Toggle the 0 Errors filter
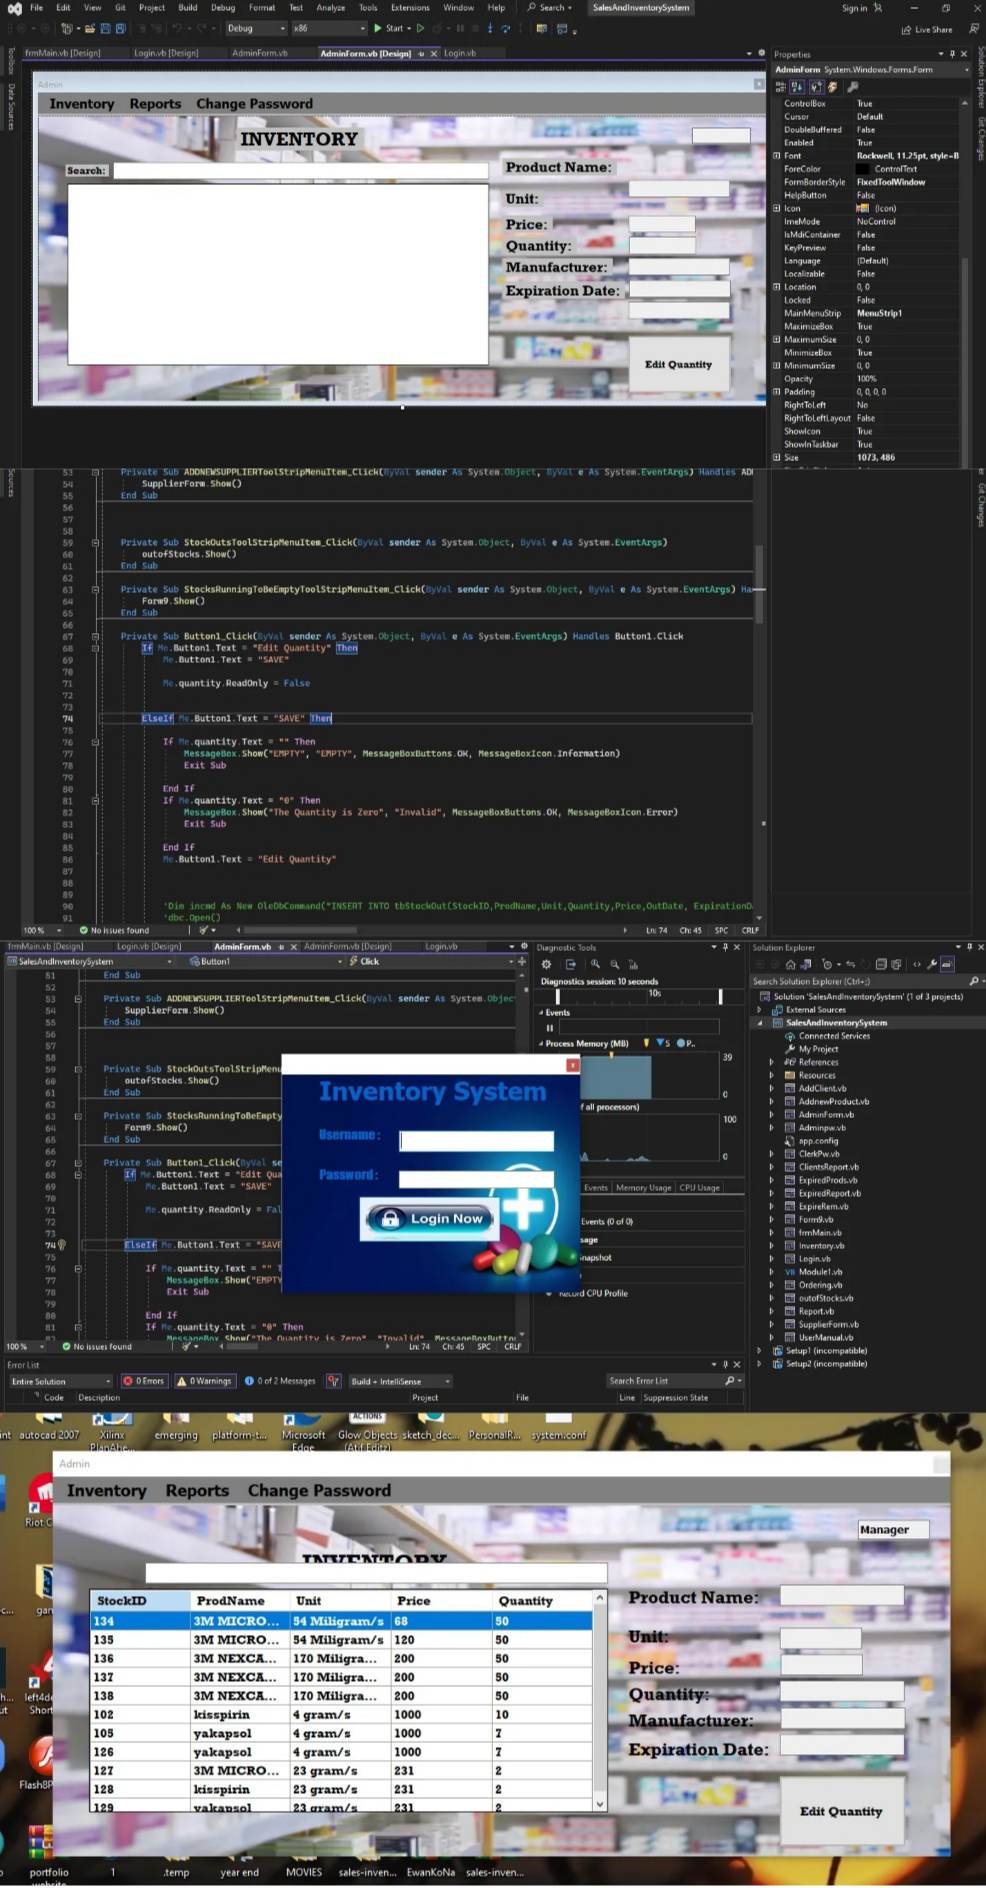Viewport: 986px width, 1888px height. [x=143, y=1381]
